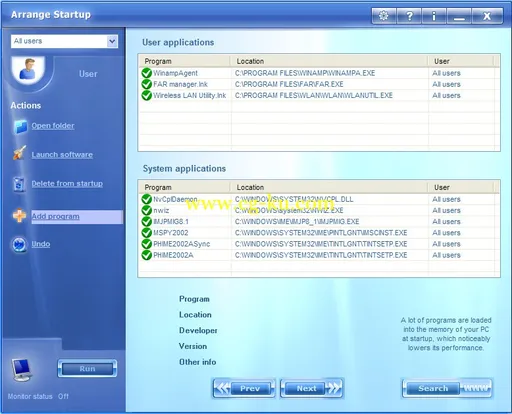The height and width of the screenshot is (414, 512).
Task: Click the trash icon for Delete from startup
Action: tap(19, 184)
